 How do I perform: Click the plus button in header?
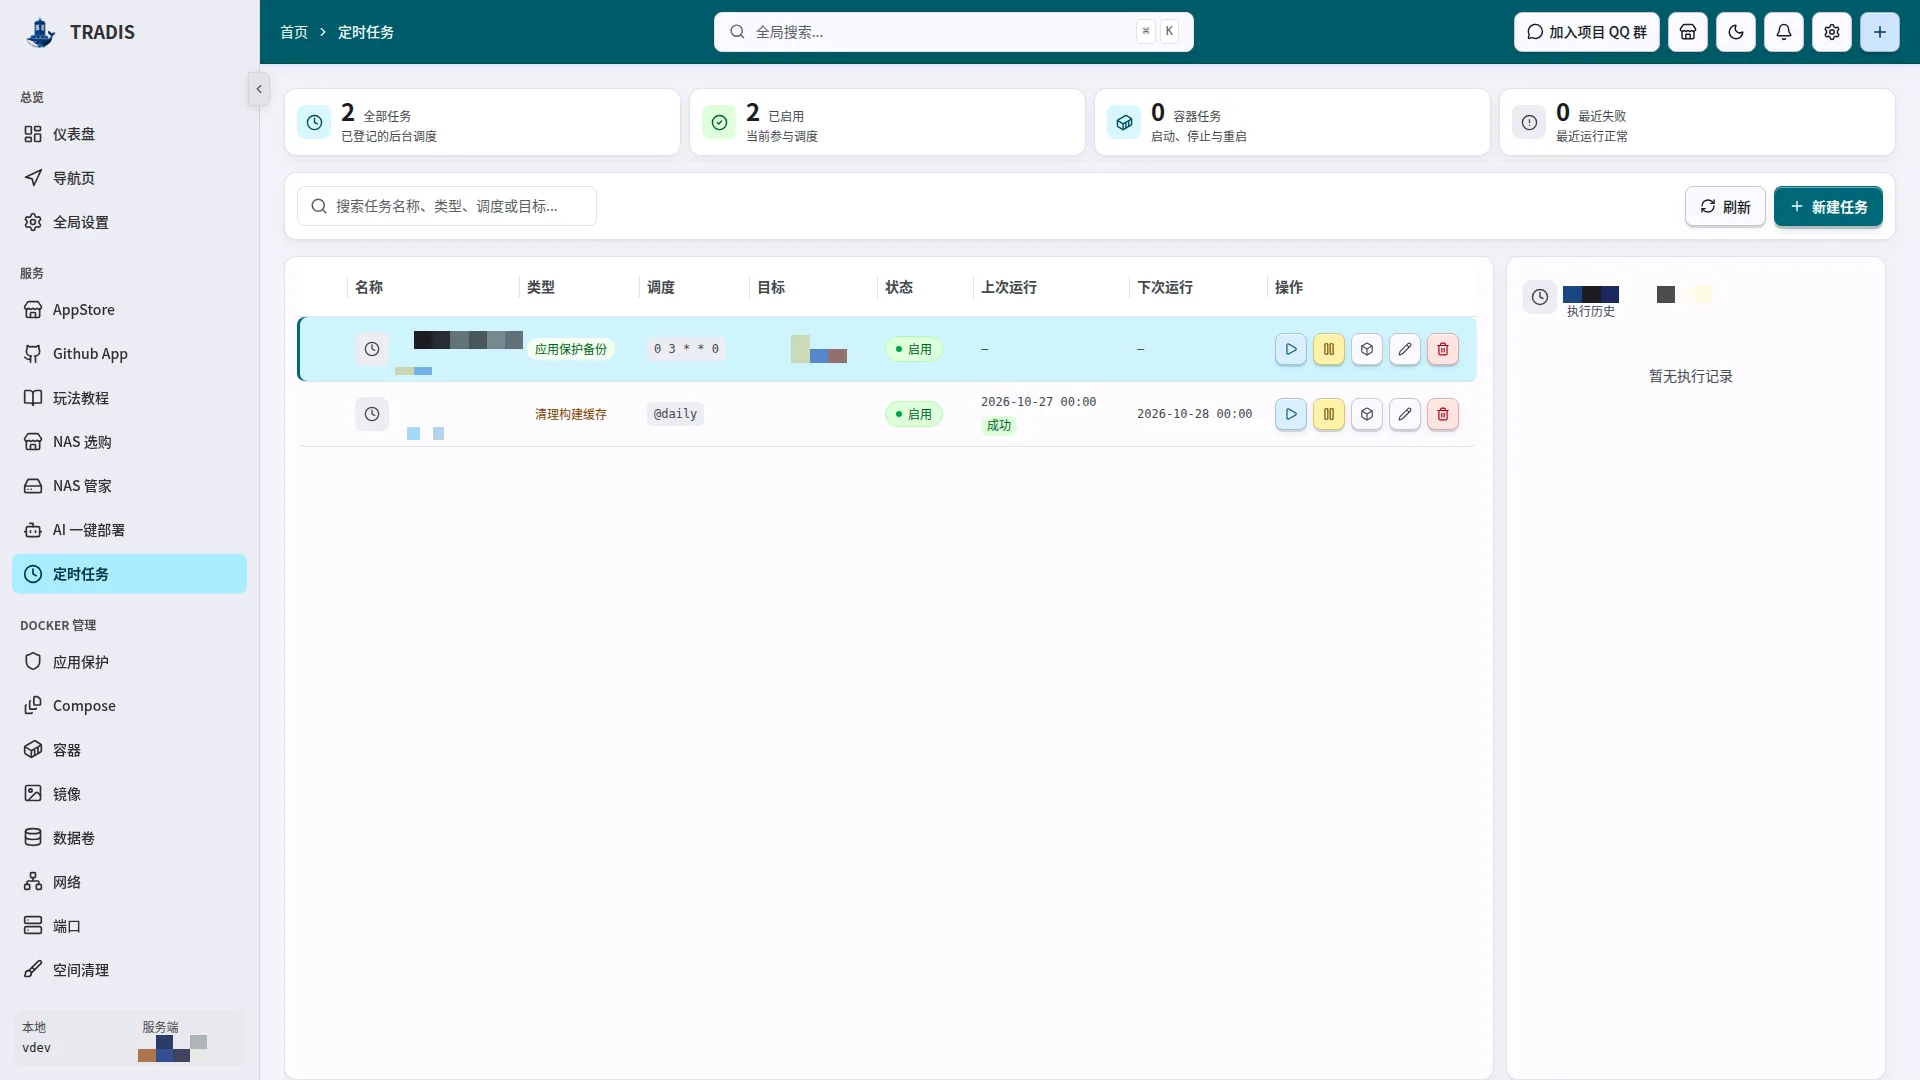1880,32
